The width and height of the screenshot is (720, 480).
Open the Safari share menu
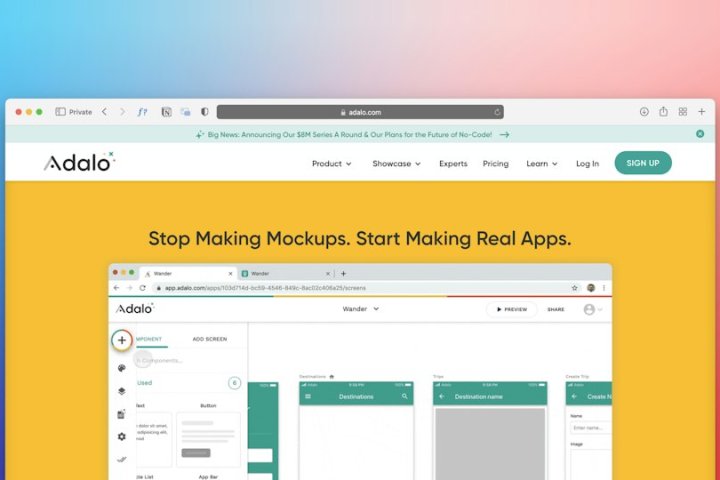[x=664, y=111]
